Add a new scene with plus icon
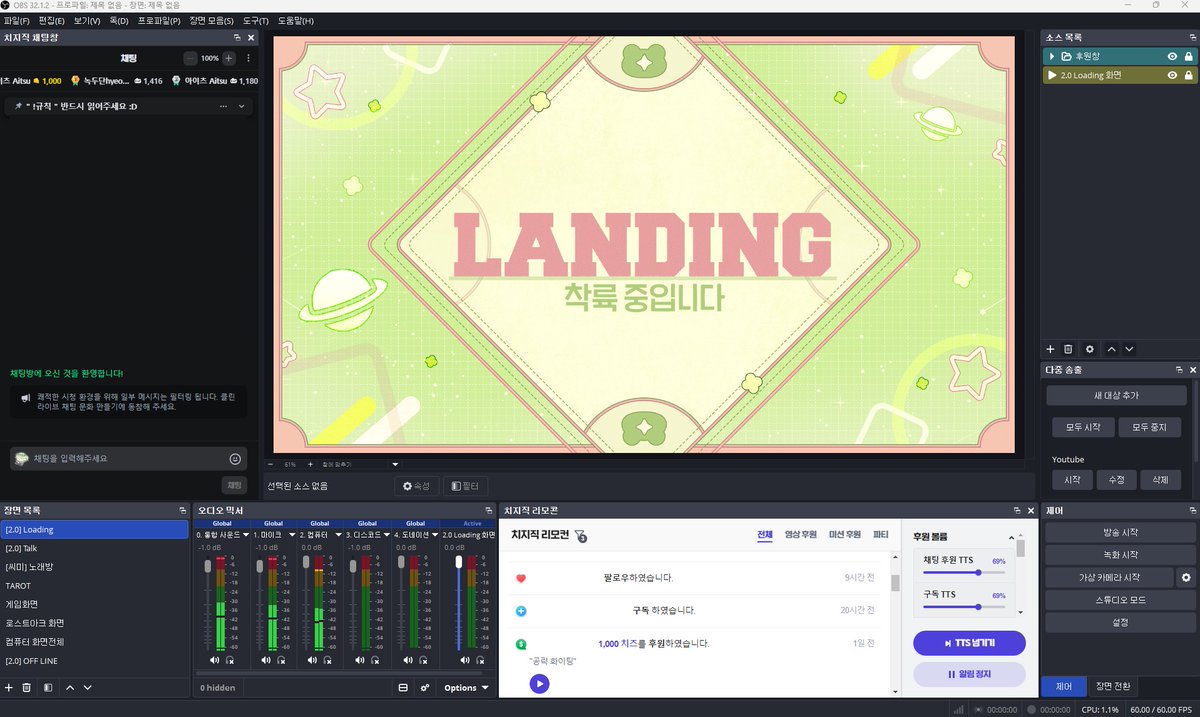Image resolution: width=1200 pixels, height=717 pixels. pos(9,688)
